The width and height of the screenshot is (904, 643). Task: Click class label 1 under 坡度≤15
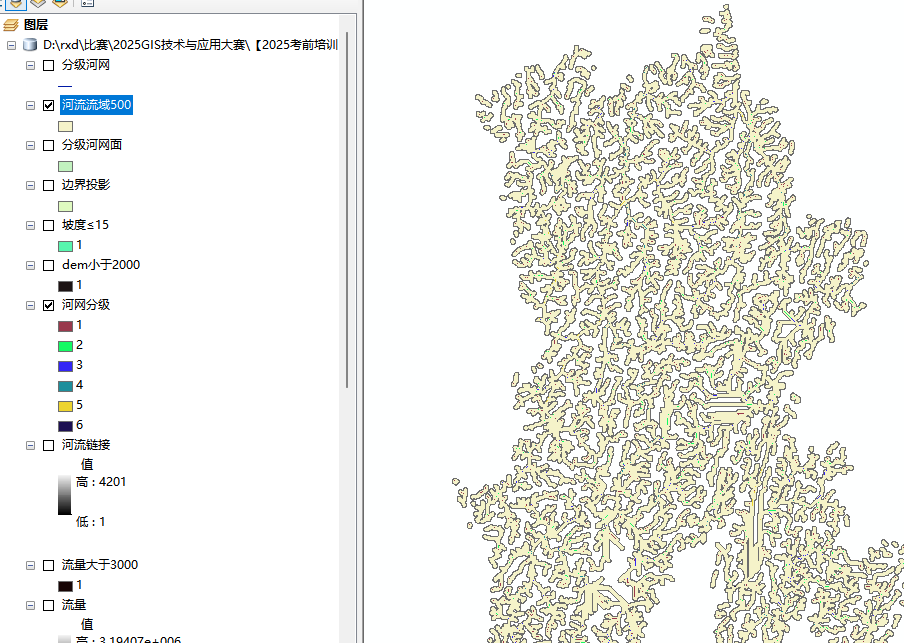(80, 245)
